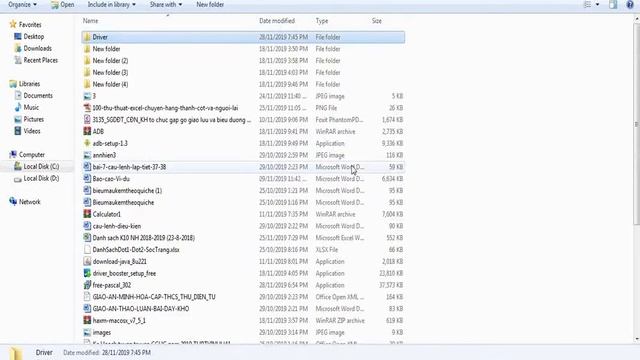Viewport: 640px width, 360px height.
Task: Select the 100-thu-thuat-excel PNG file icon
Action: (87, 108)
